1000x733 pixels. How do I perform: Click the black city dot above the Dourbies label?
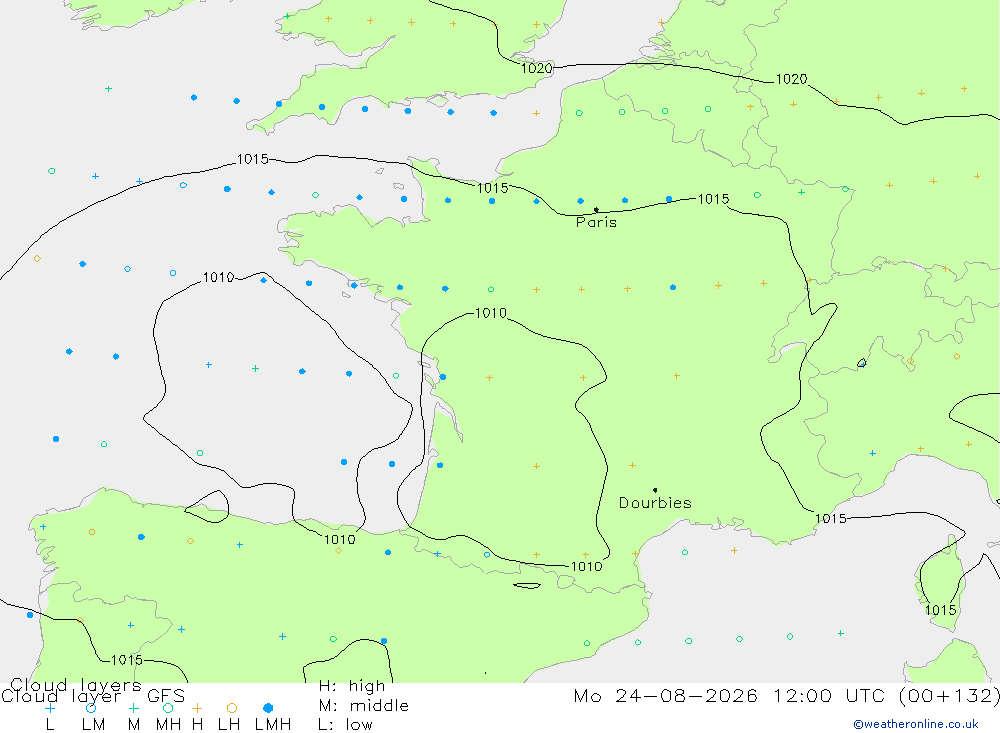(655, 490)
